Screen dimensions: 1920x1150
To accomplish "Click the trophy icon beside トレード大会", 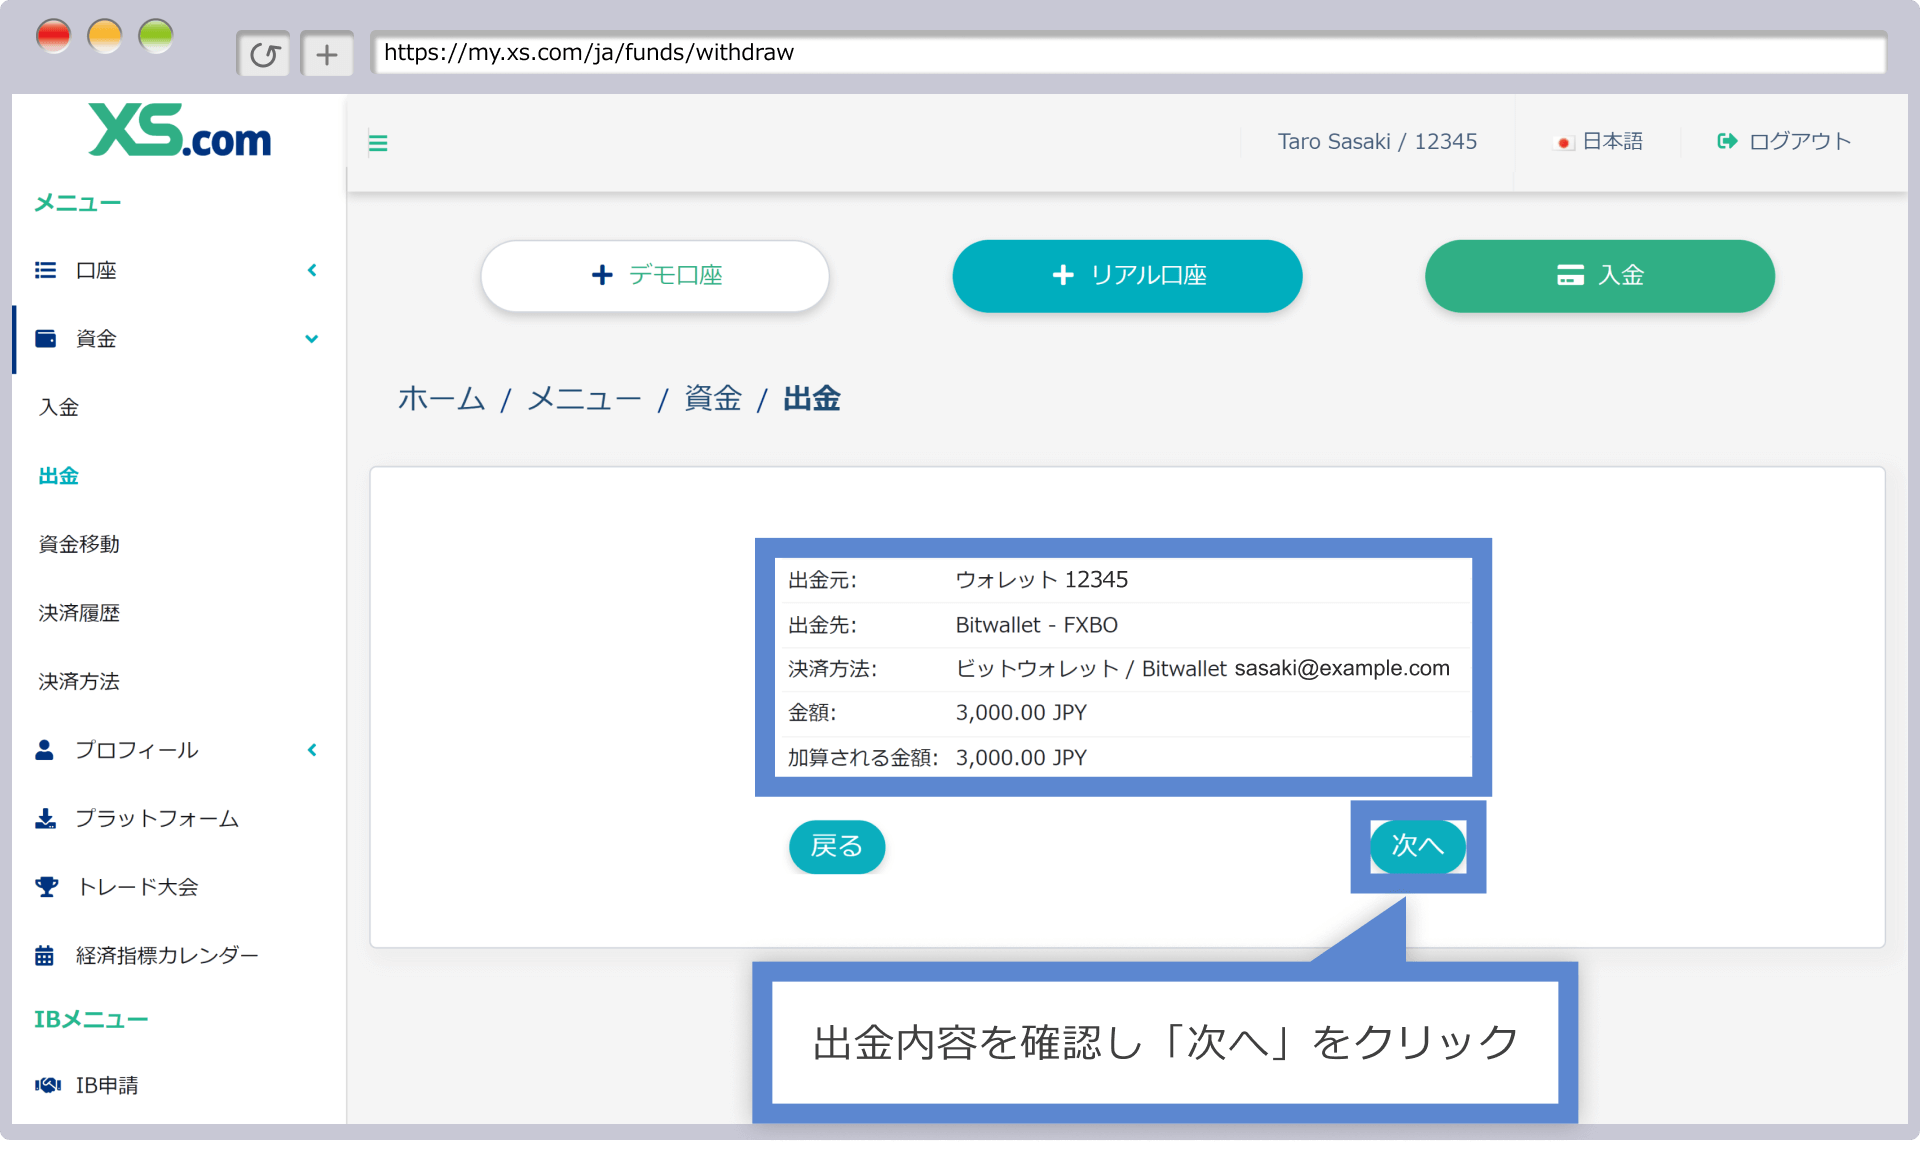I will pyautogui.click(x=46, y=886).
